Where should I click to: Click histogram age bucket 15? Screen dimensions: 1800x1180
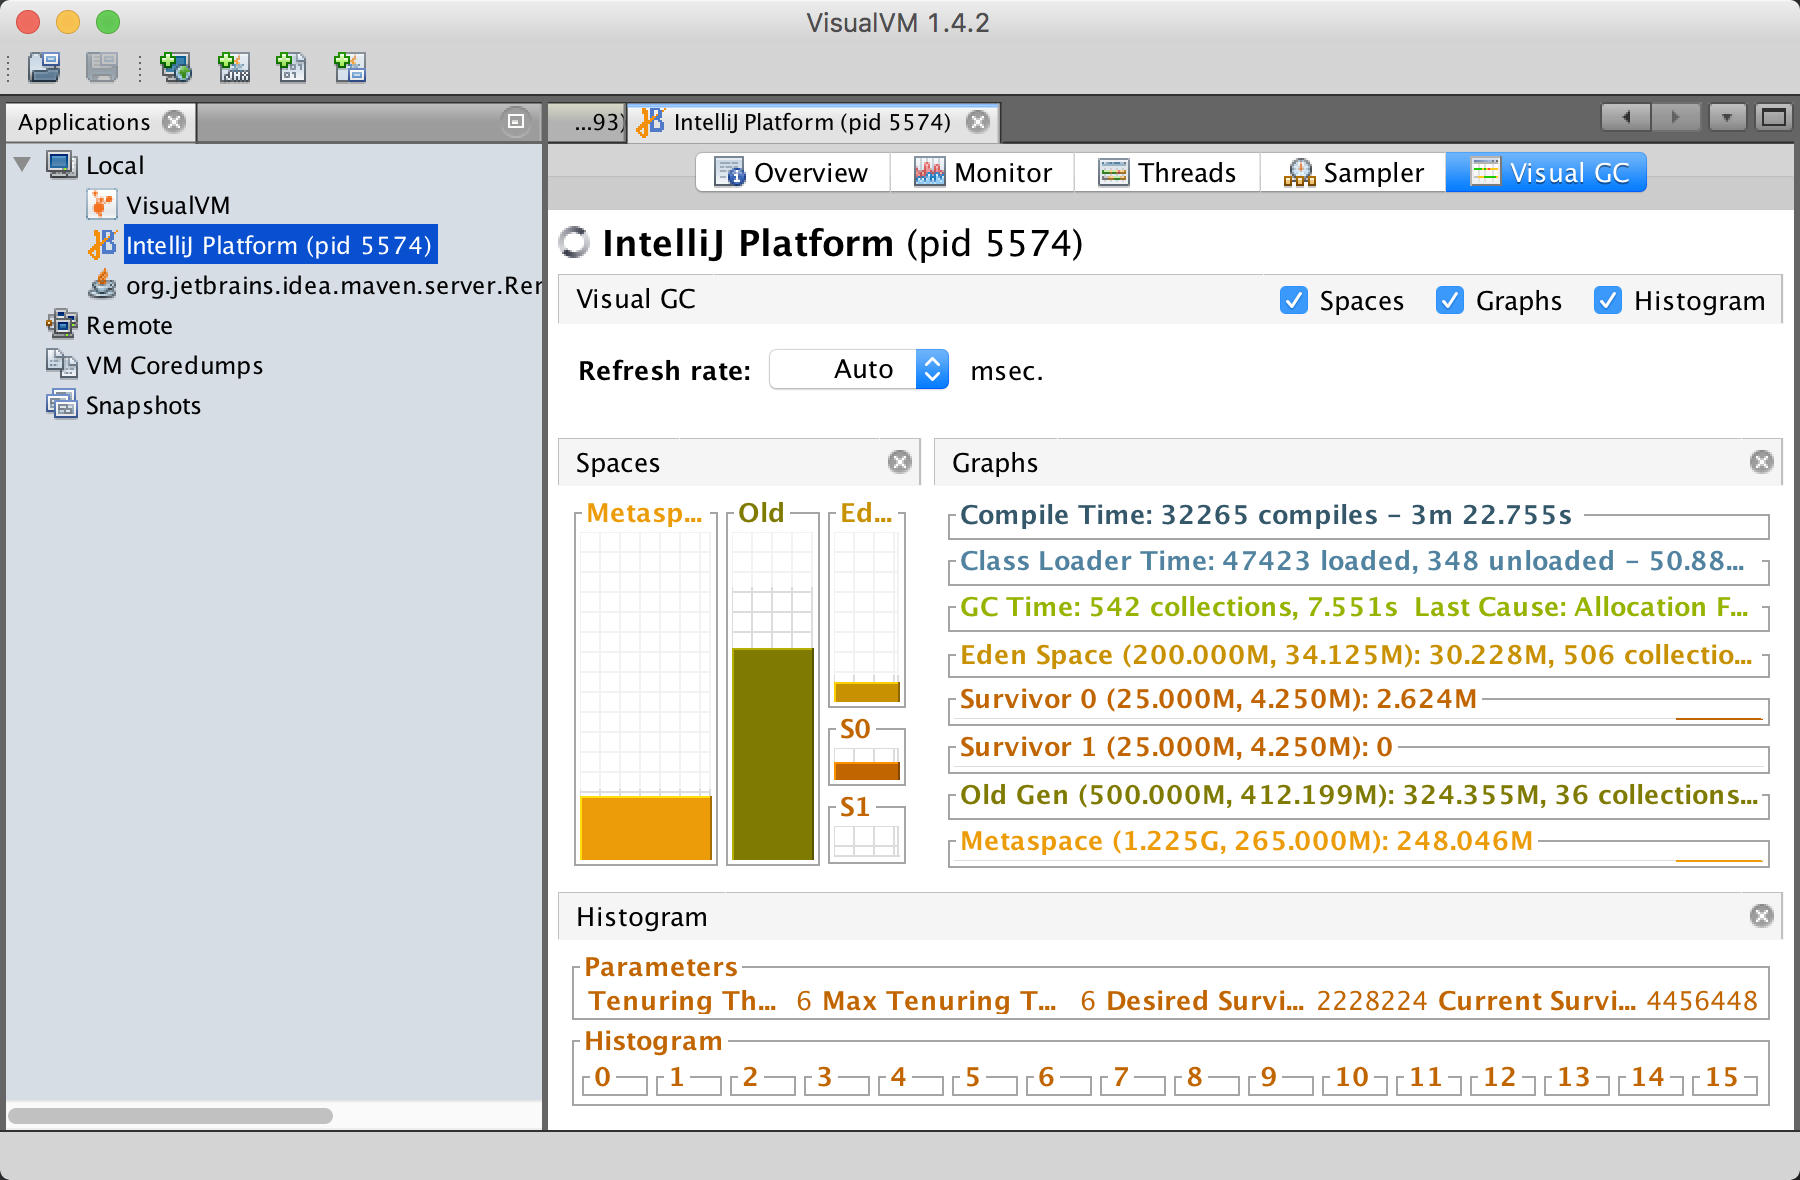[x=1724, y=1079]
